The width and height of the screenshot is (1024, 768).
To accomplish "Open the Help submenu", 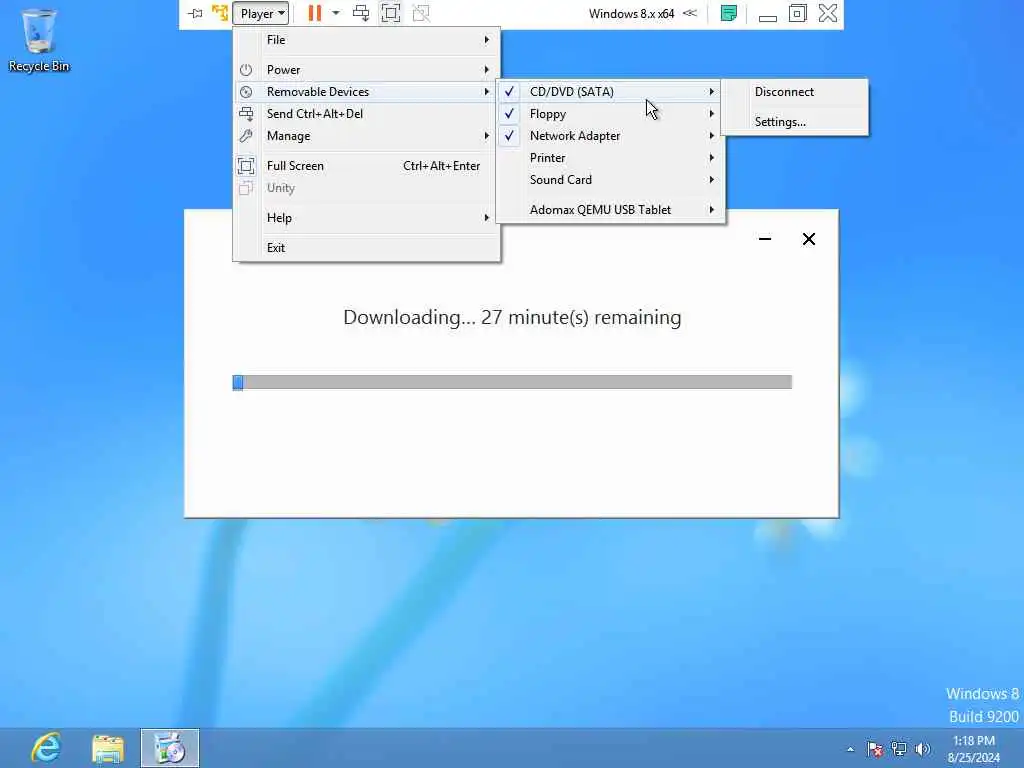I will pyautogui.click(x=367, y=218).
